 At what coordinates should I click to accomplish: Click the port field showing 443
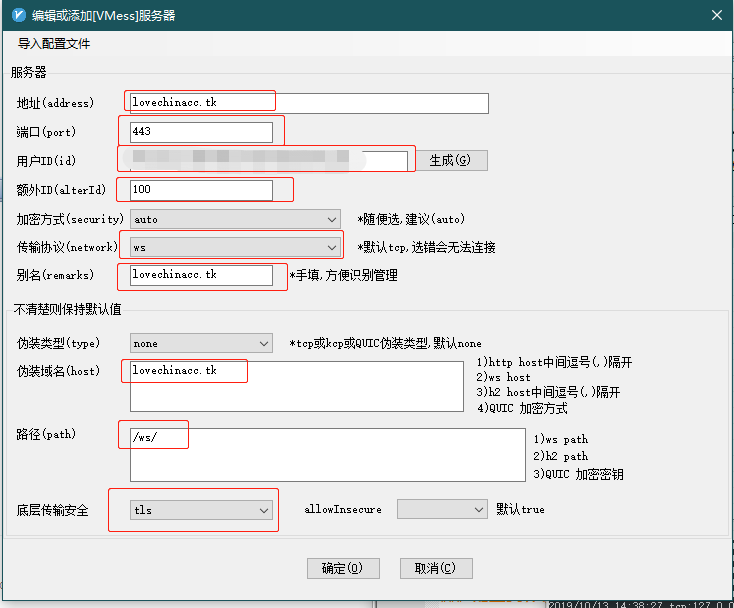tap(201, 132)
